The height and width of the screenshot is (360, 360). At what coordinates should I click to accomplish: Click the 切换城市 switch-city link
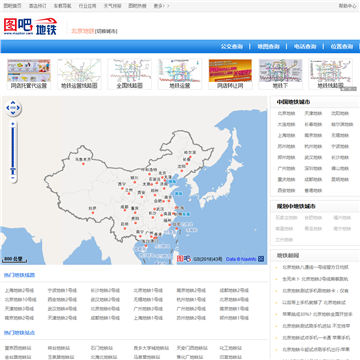pos(106,31)
